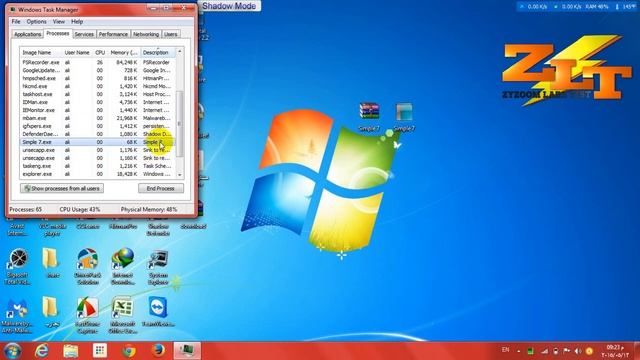Select the FSRecorder.exe process row

98,62
